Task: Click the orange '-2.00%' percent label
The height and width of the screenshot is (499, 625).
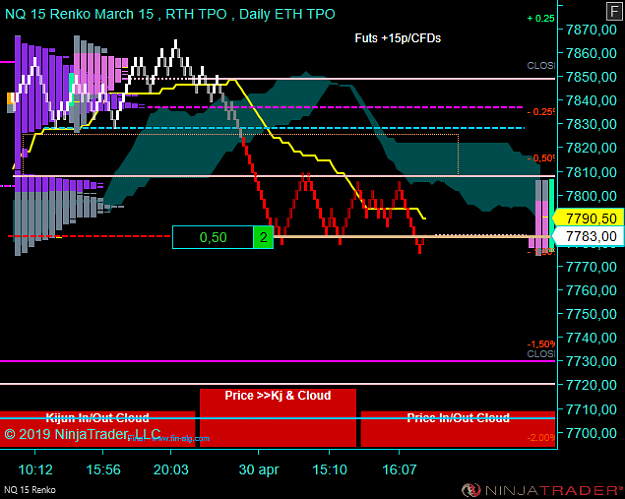Action: point(541,438)
